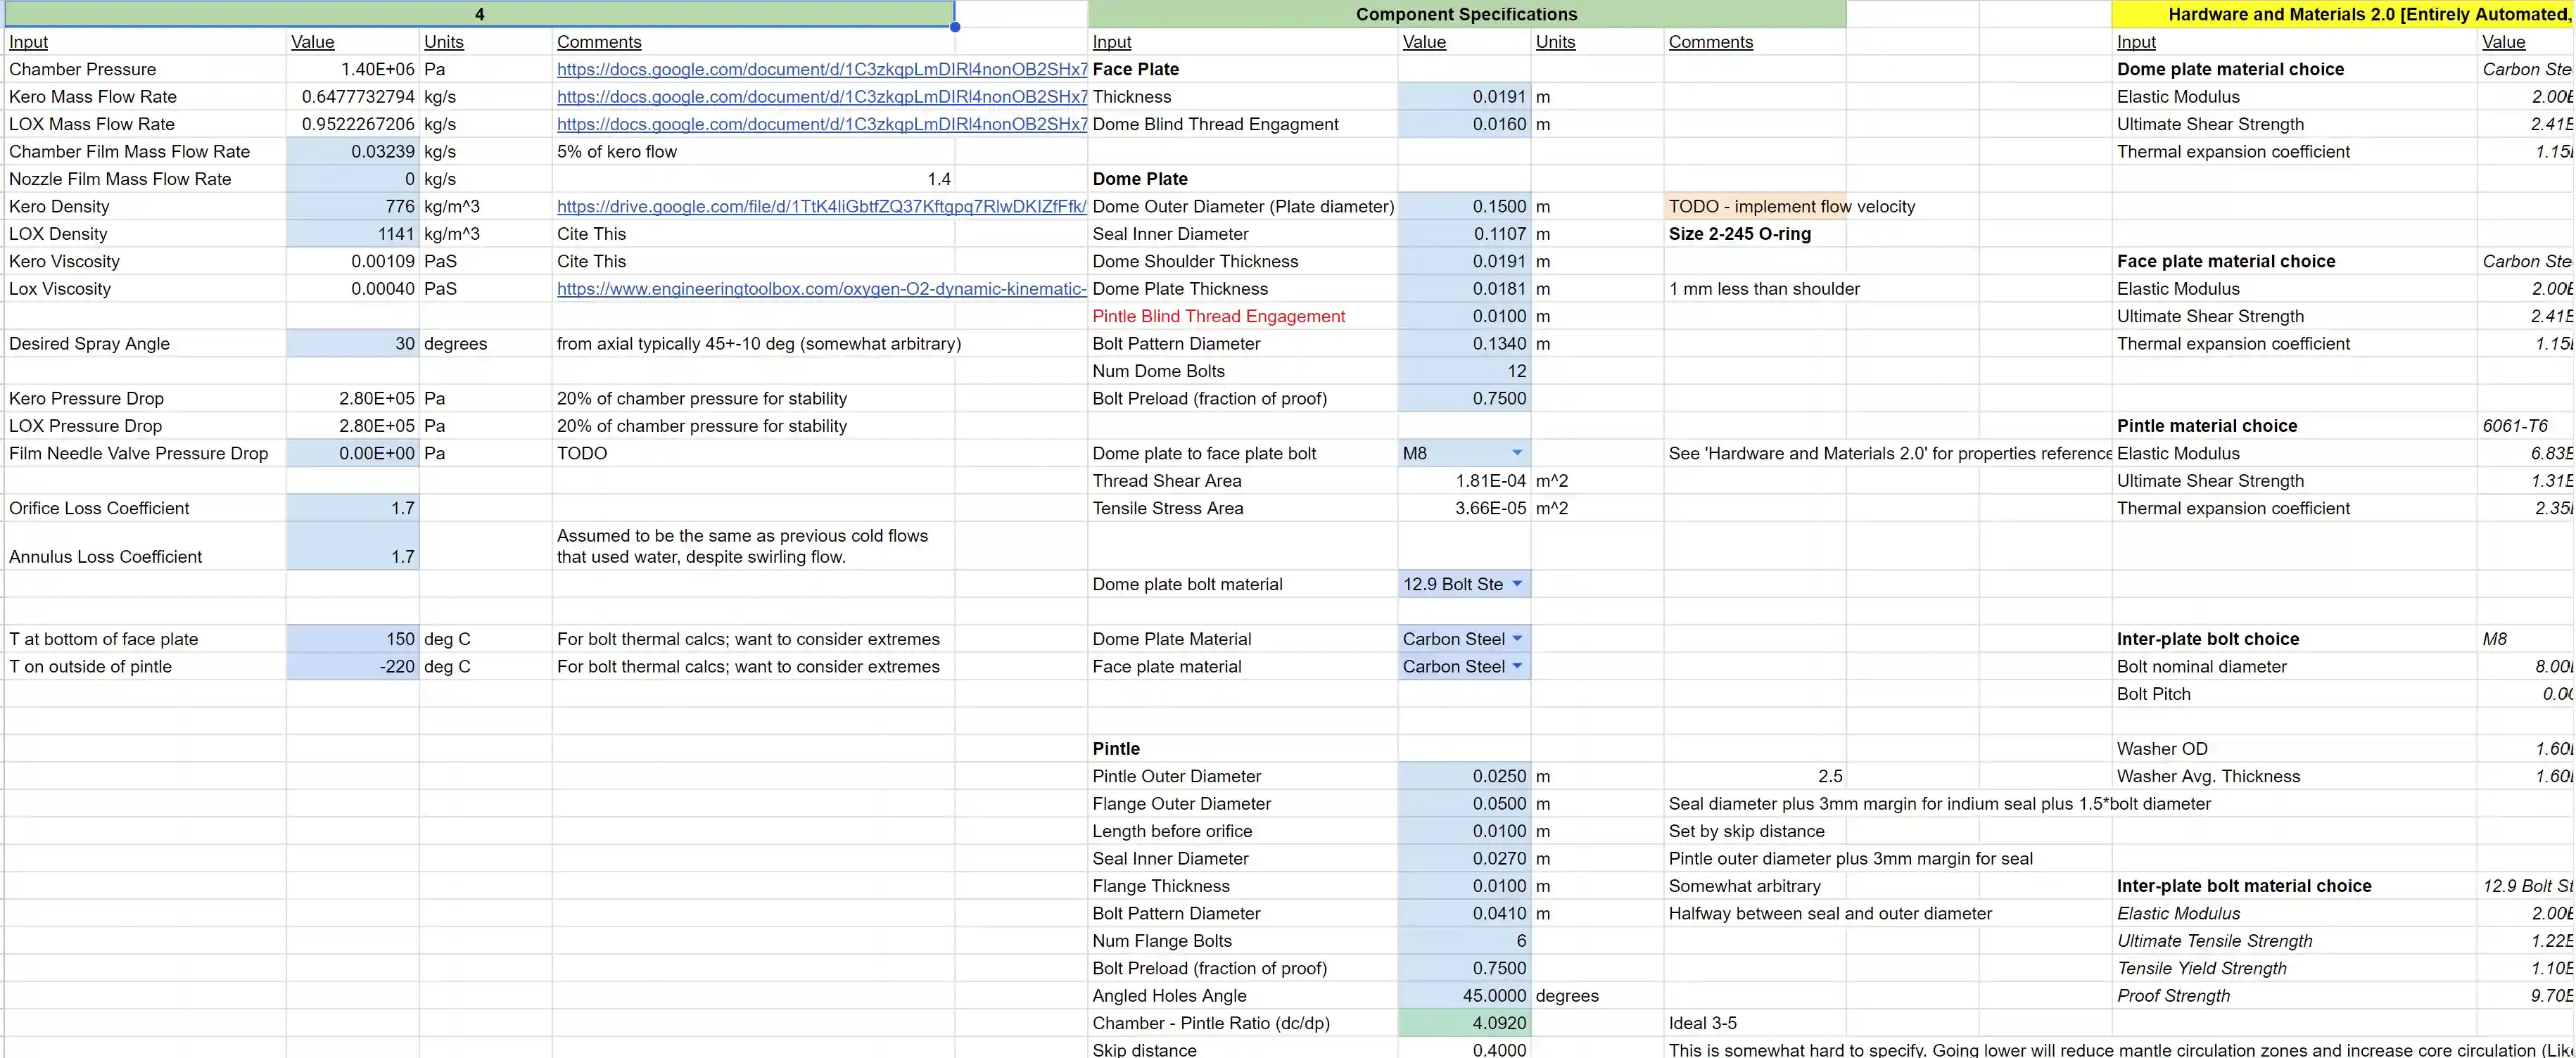Screen dimensions: 2576x1058
Task: Select Num Dome Bolts value 12
Action: [x=1464, y=371]
